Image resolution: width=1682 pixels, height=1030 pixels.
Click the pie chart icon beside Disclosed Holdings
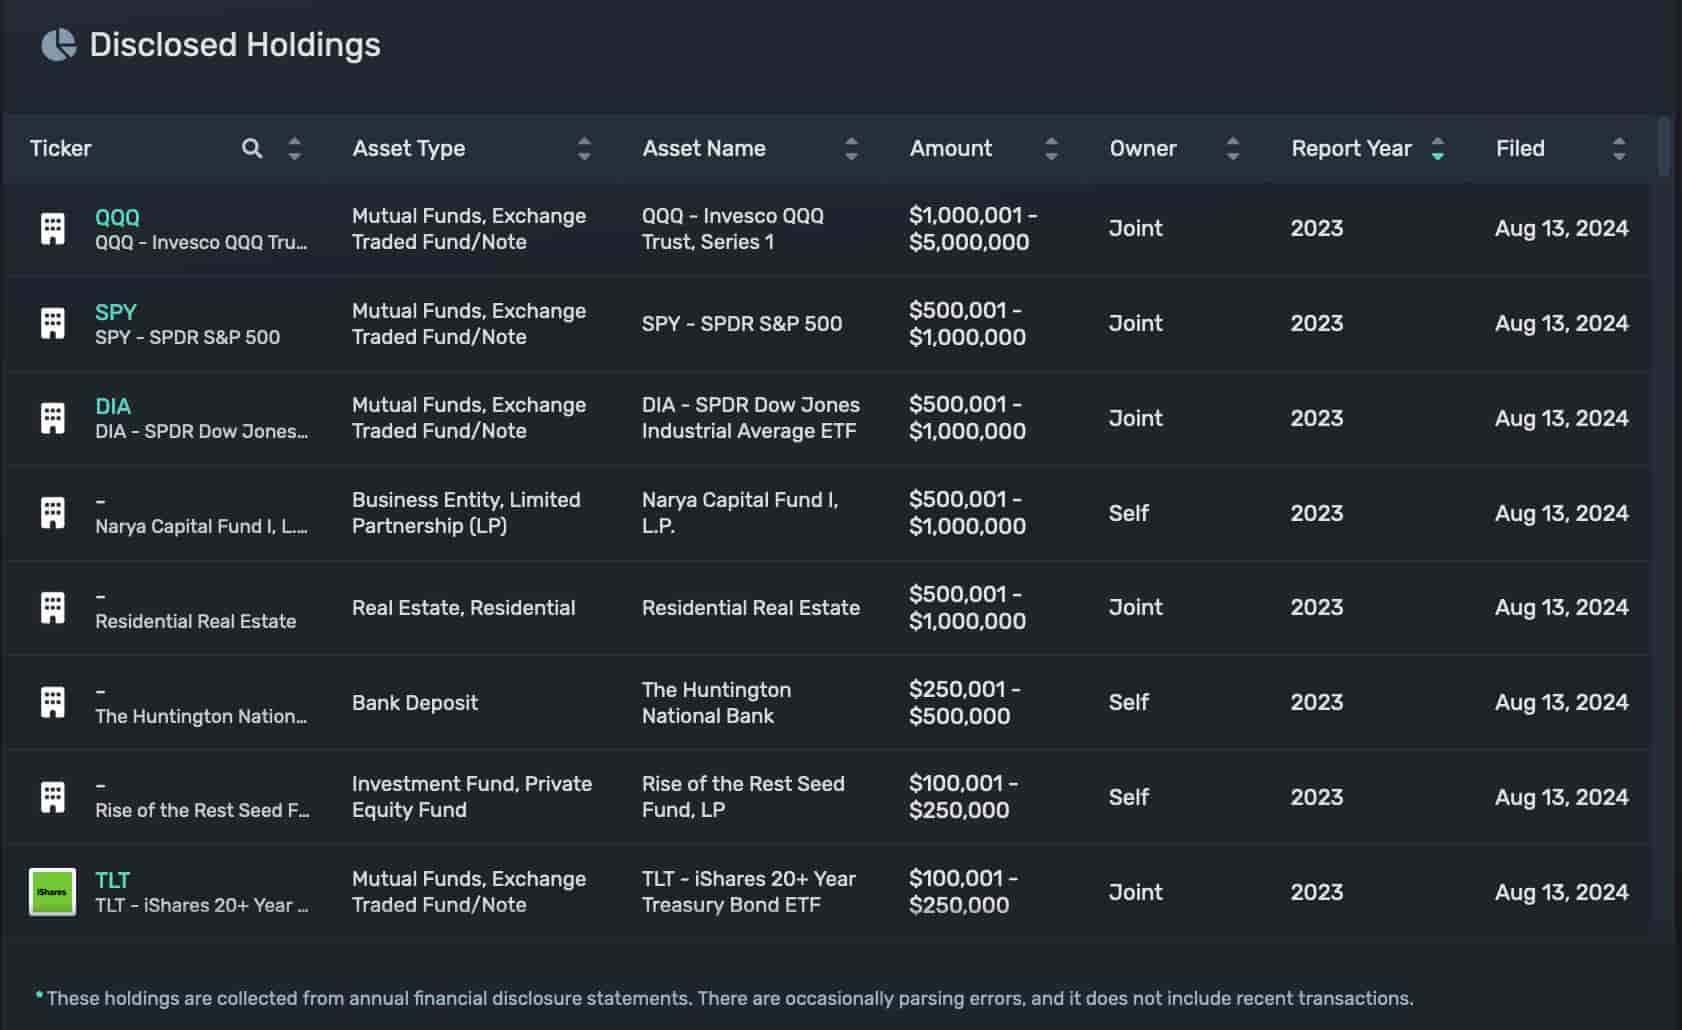click(x=59, y=44)
